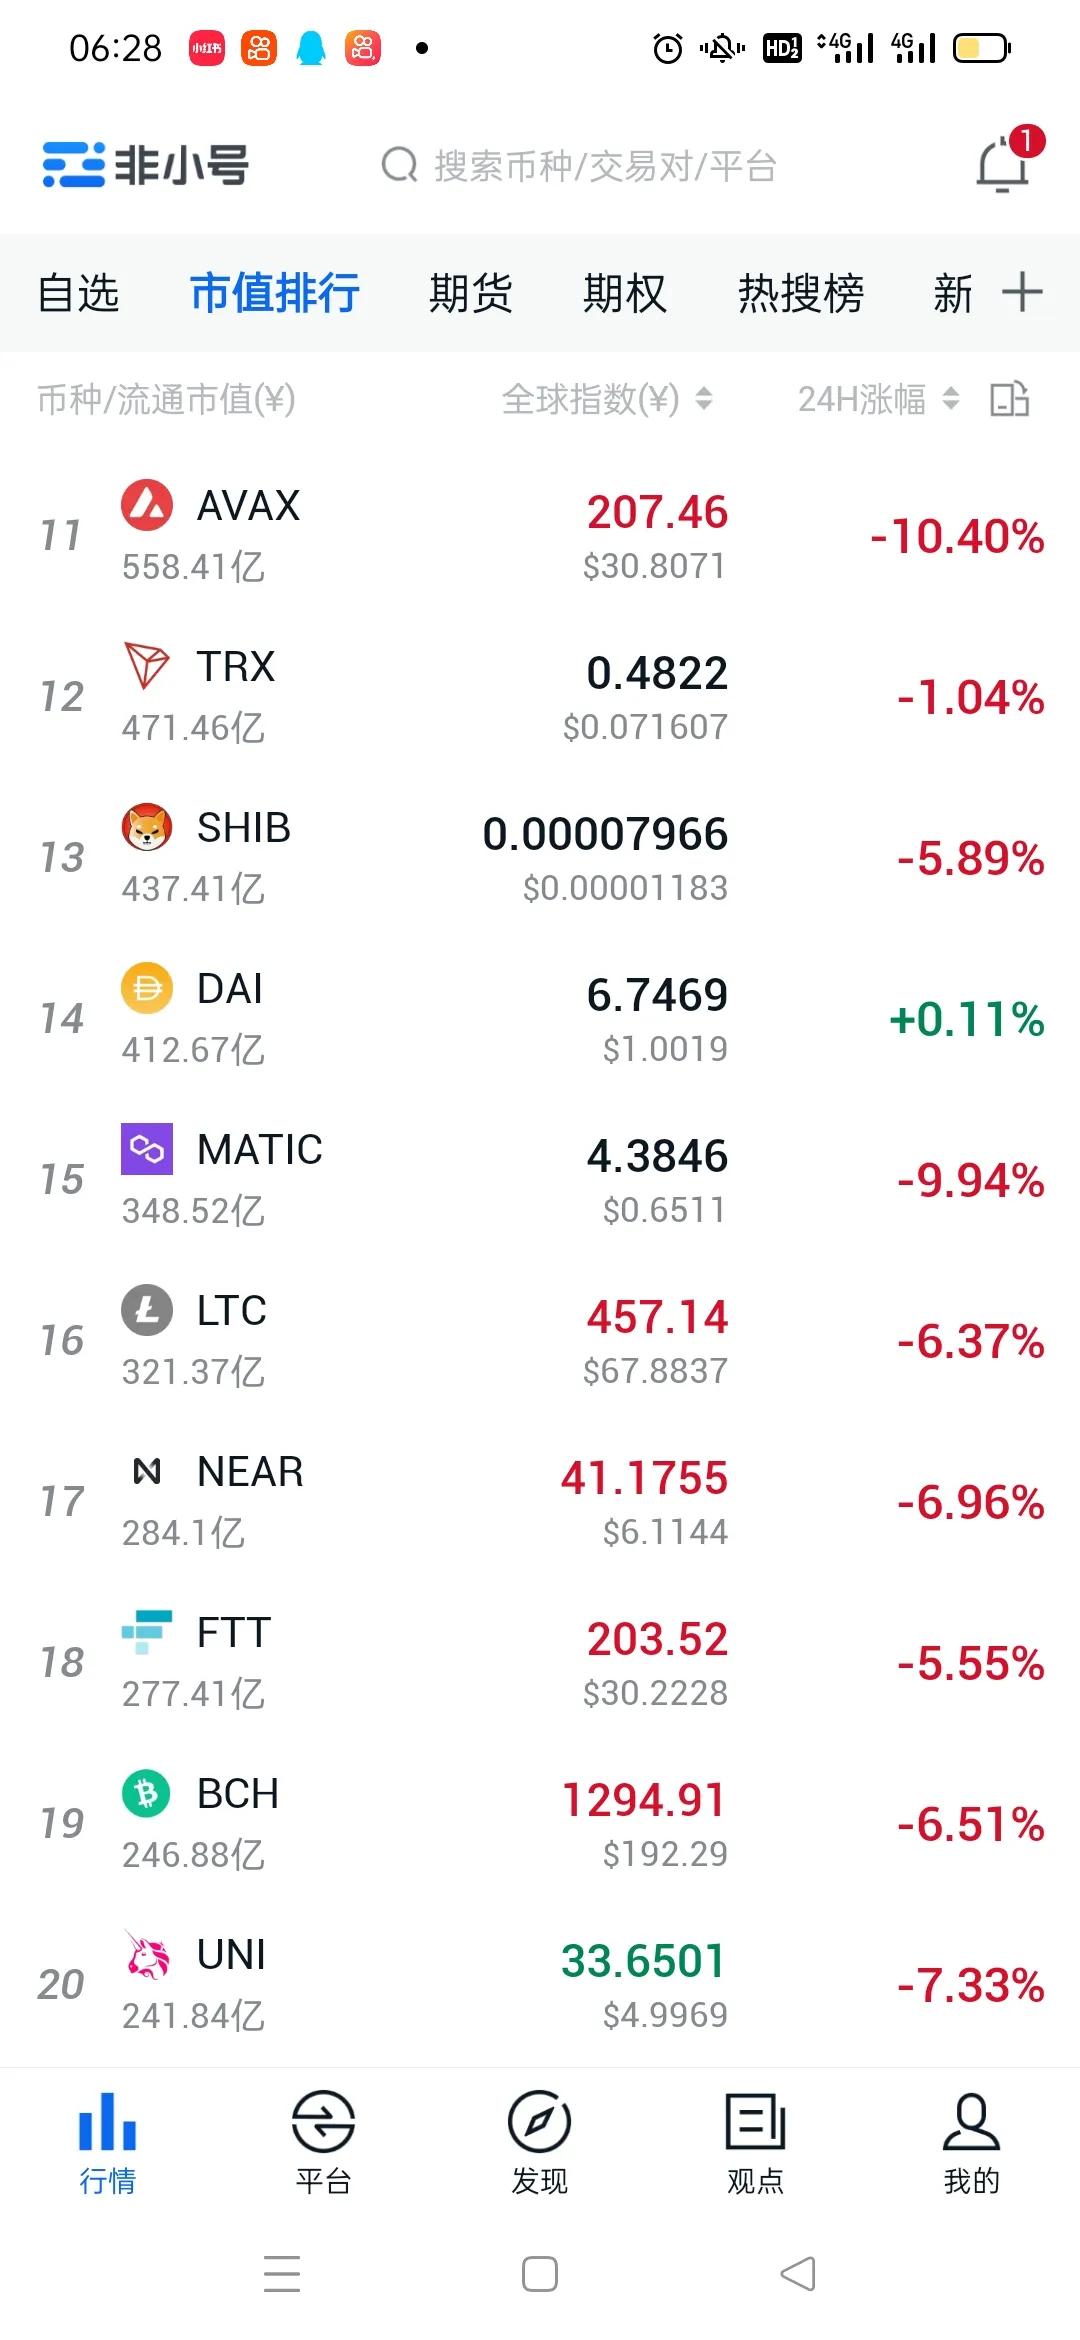This screenshot has height=2340, width=1080.
Task: Open the 期货 futures tab
Action: [470, 293]
